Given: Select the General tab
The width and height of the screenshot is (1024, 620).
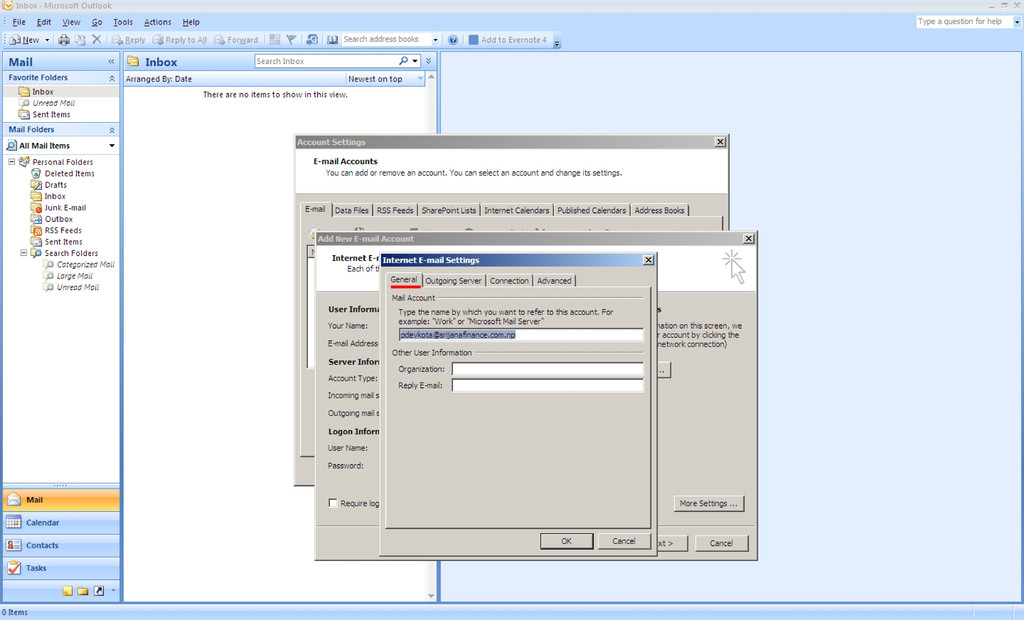Looking at the screenshot, I should pyautogui.click(x=404, y=280).
